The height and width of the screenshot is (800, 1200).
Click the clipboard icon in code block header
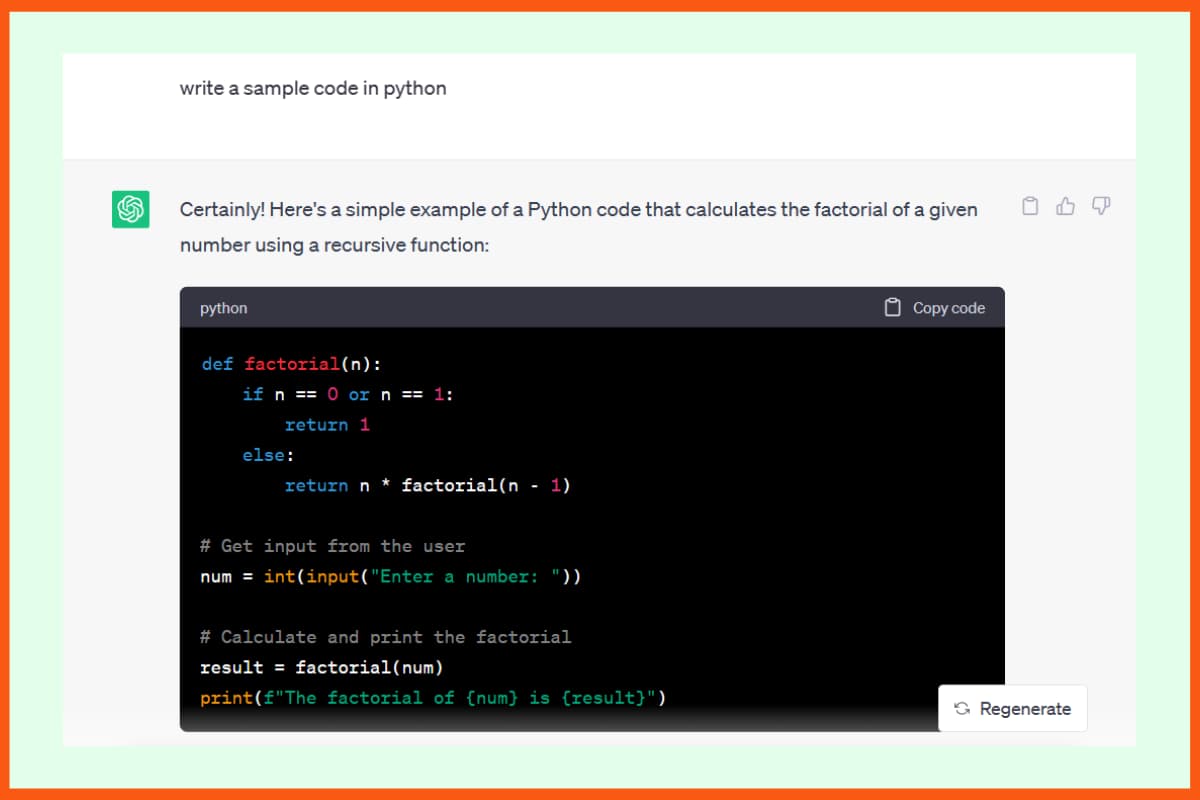(x=893, y=308)
